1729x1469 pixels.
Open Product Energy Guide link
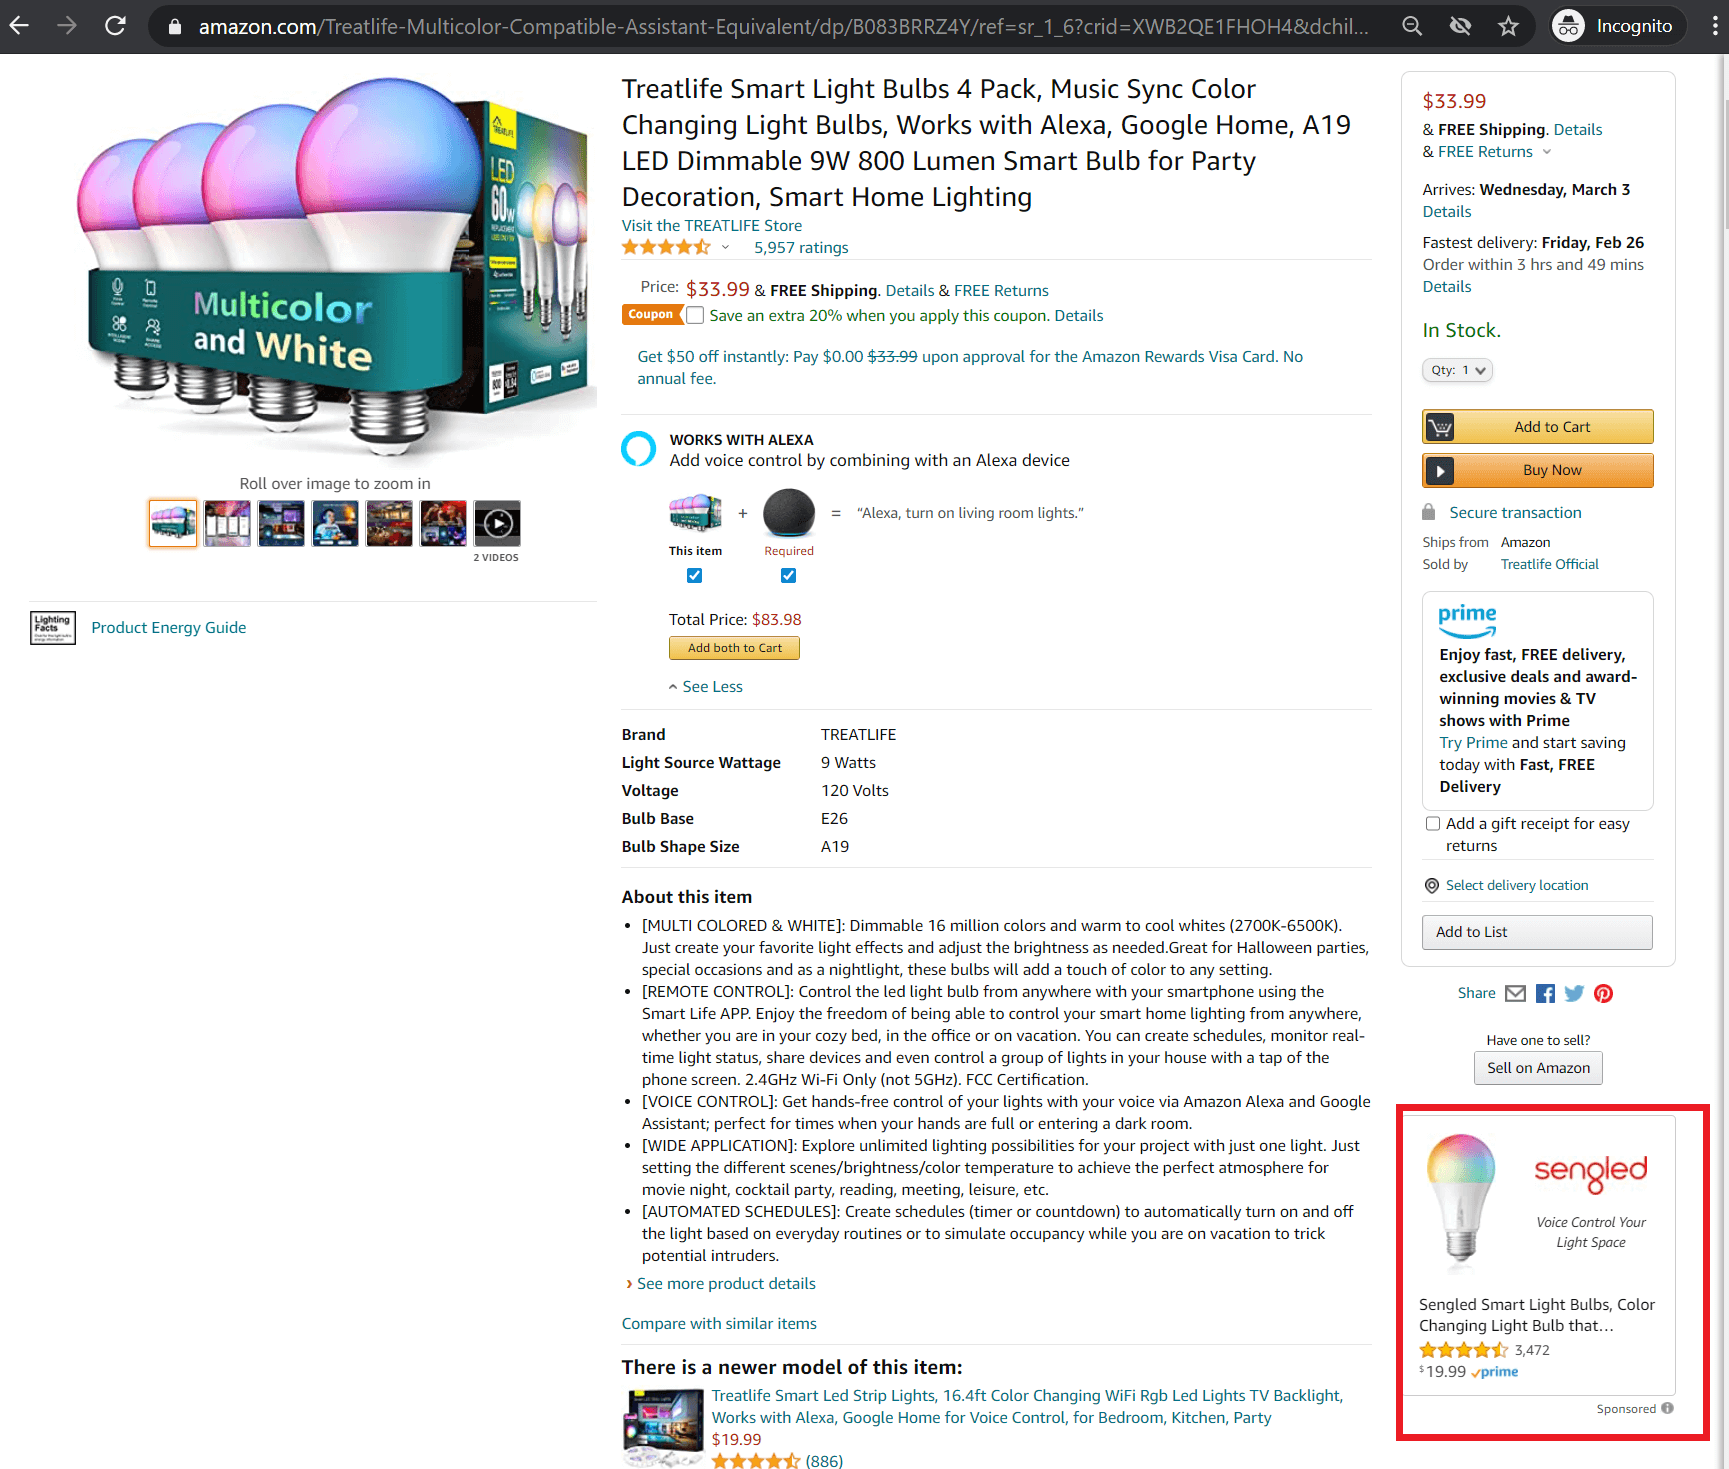point(169,628)
